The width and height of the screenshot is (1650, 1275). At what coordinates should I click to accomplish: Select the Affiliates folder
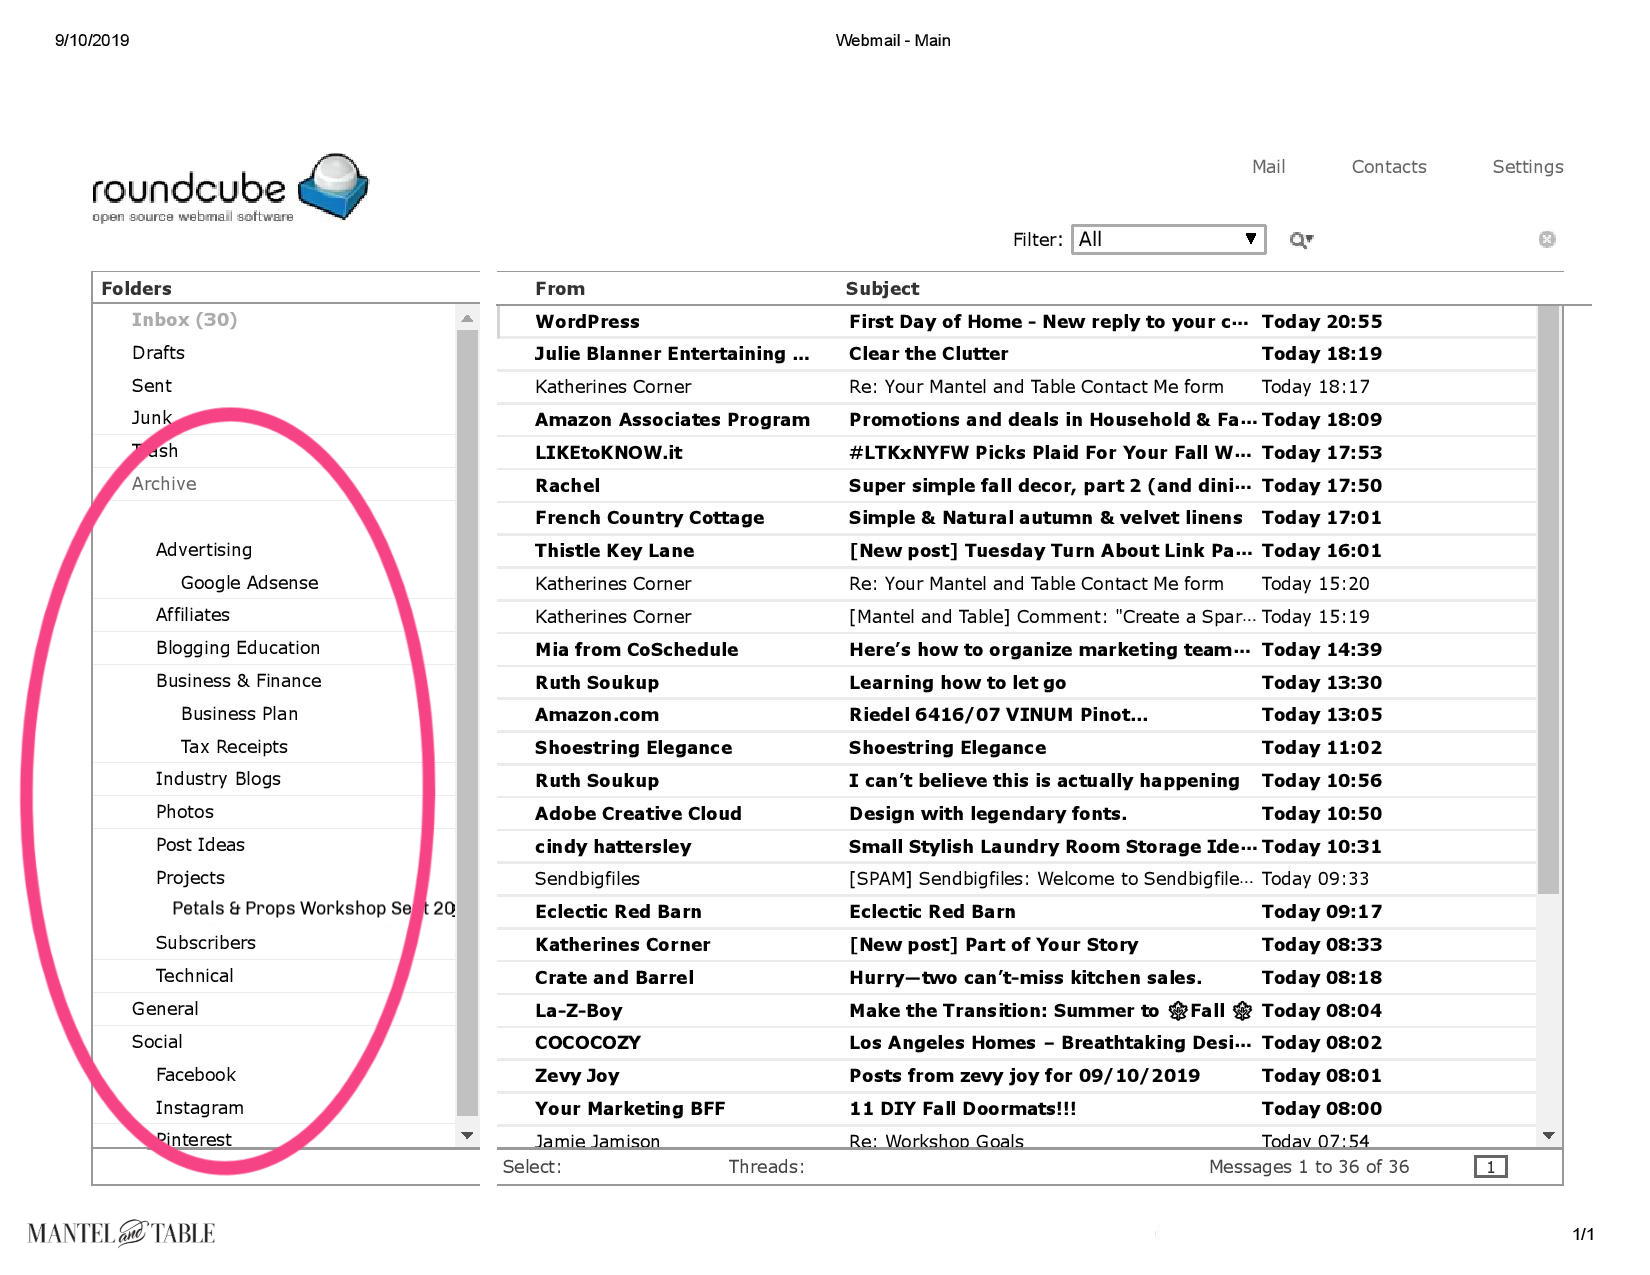tap(274, 615)
